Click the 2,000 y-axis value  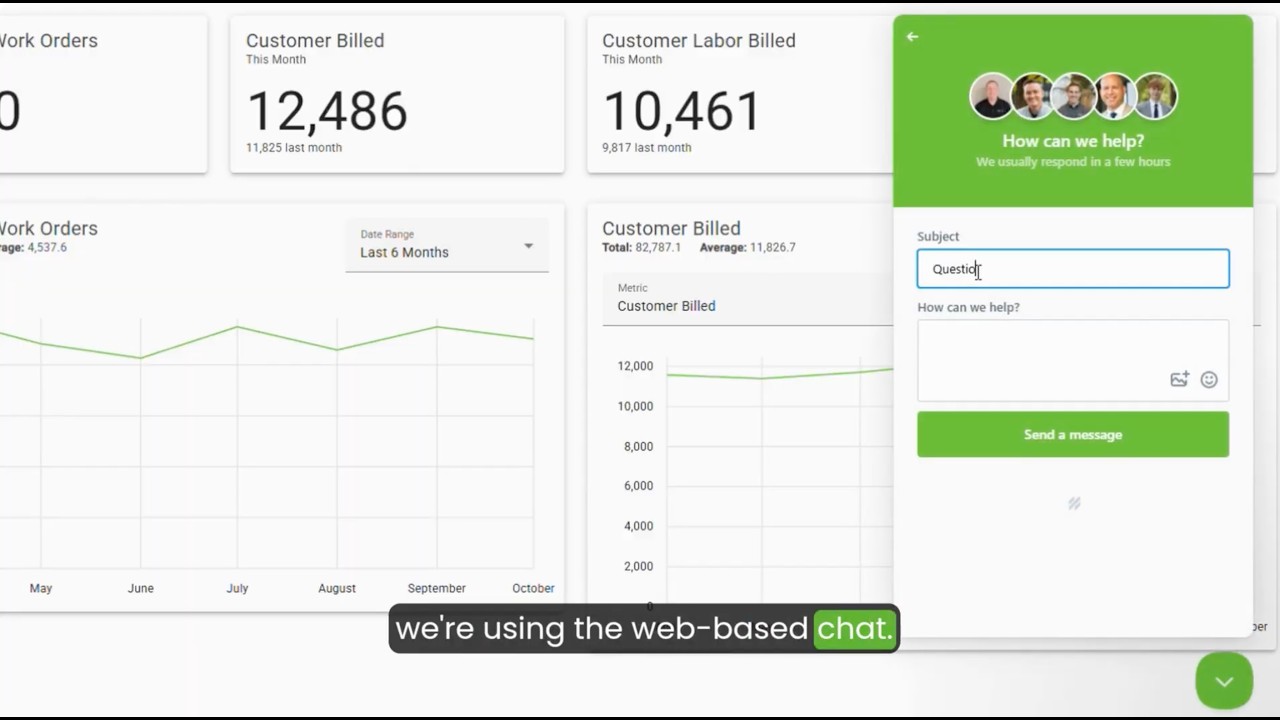pyautogui.click(x=638, y=566)
